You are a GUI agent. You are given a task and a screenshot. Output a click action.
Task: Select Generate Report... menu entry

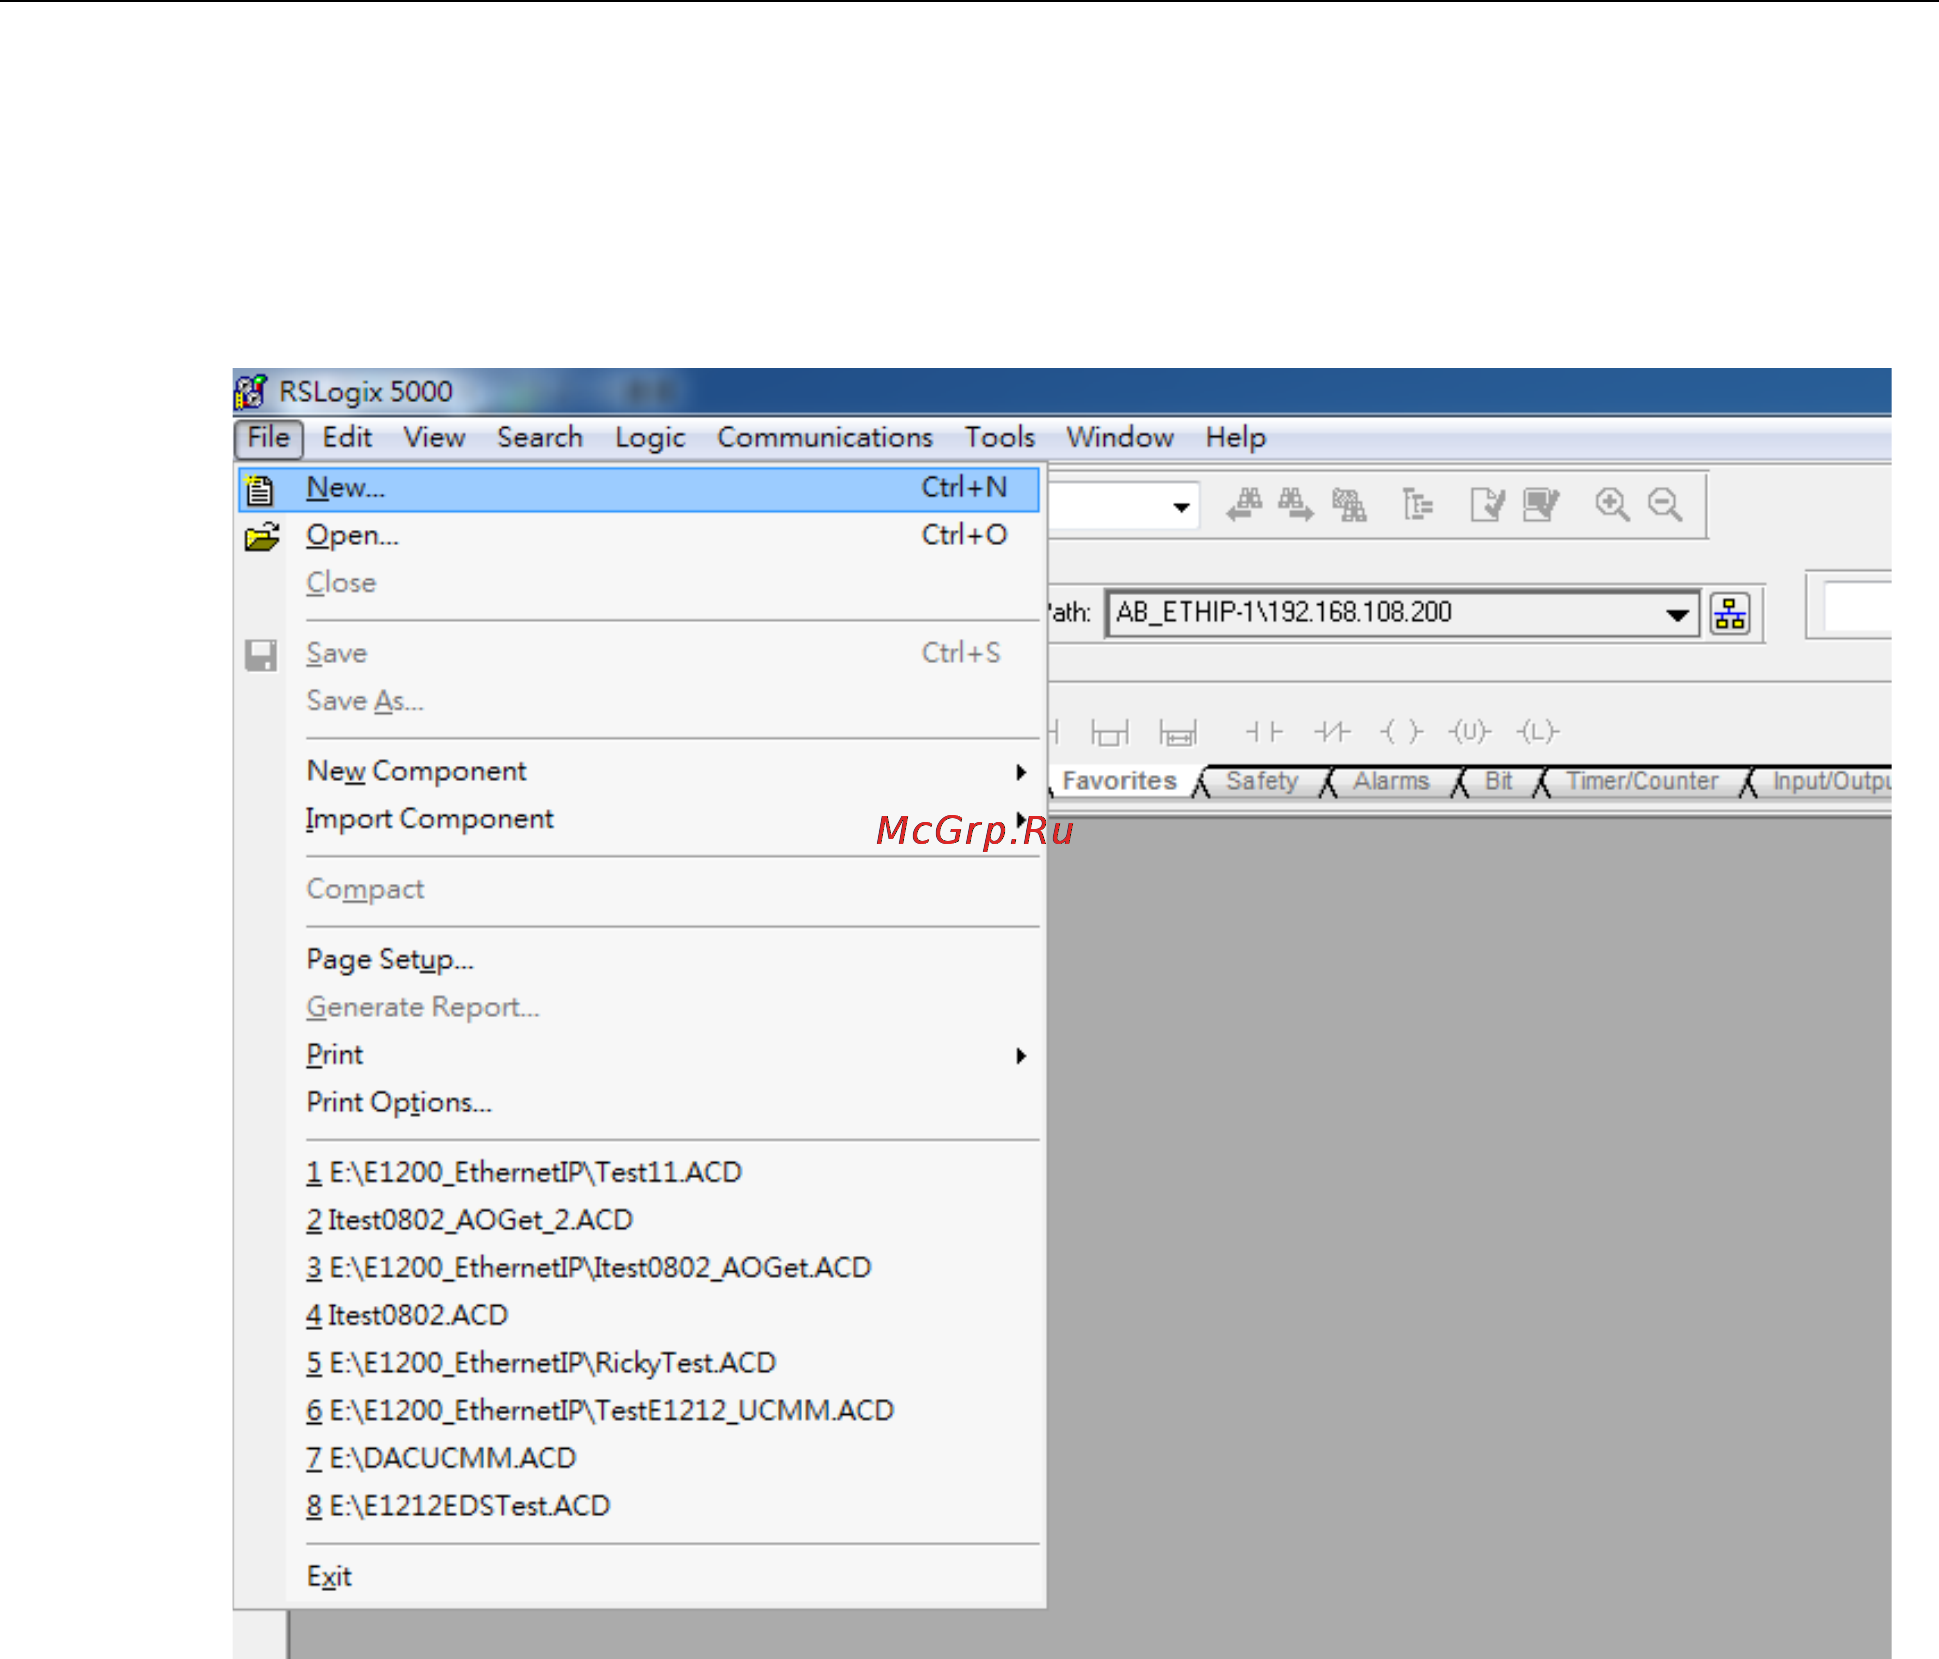tap(640, 1008)
